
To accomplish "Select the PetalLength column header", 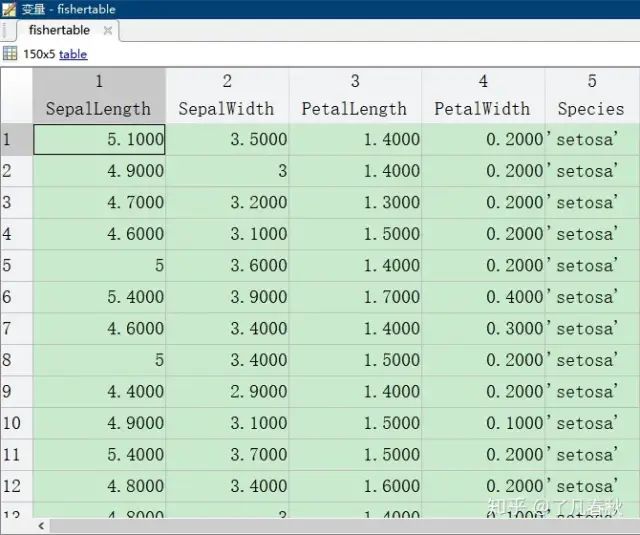I will click(355, 95).
